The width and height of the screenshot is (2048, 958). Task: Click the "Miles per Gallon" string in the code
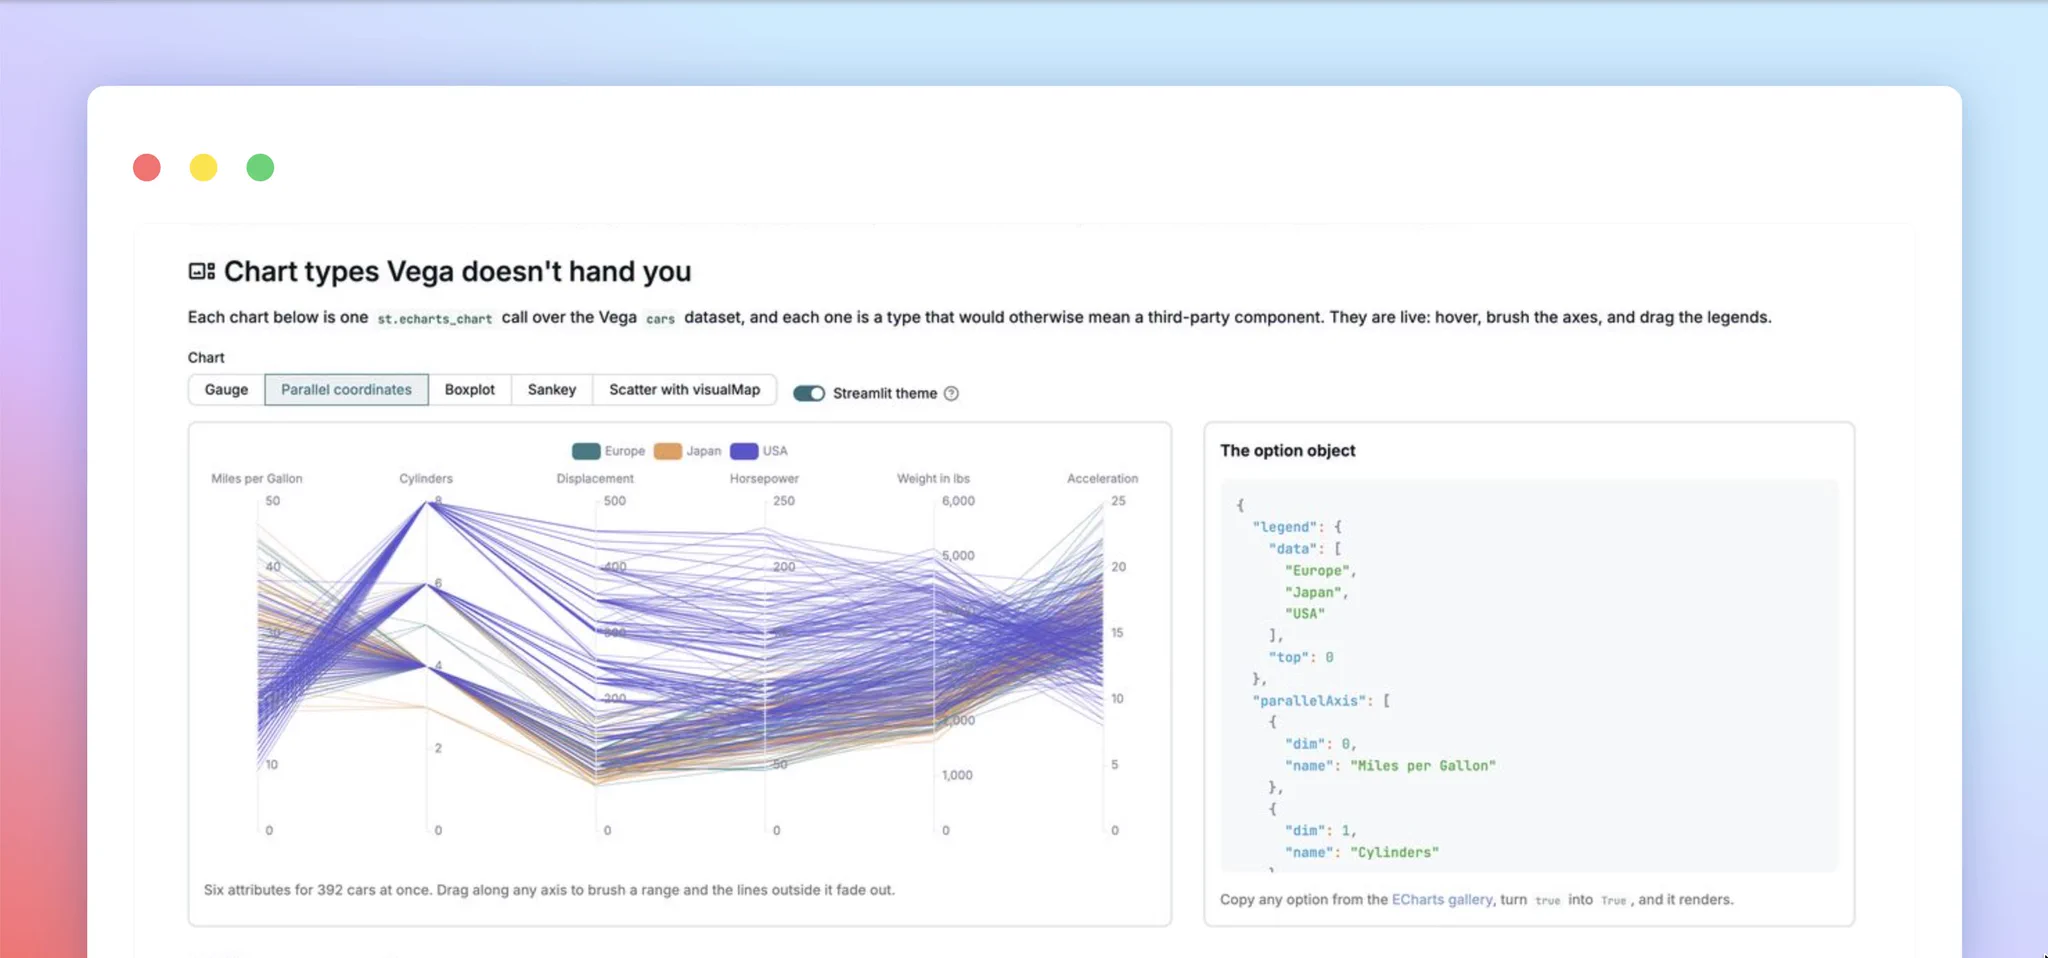tap(1423, 765)
